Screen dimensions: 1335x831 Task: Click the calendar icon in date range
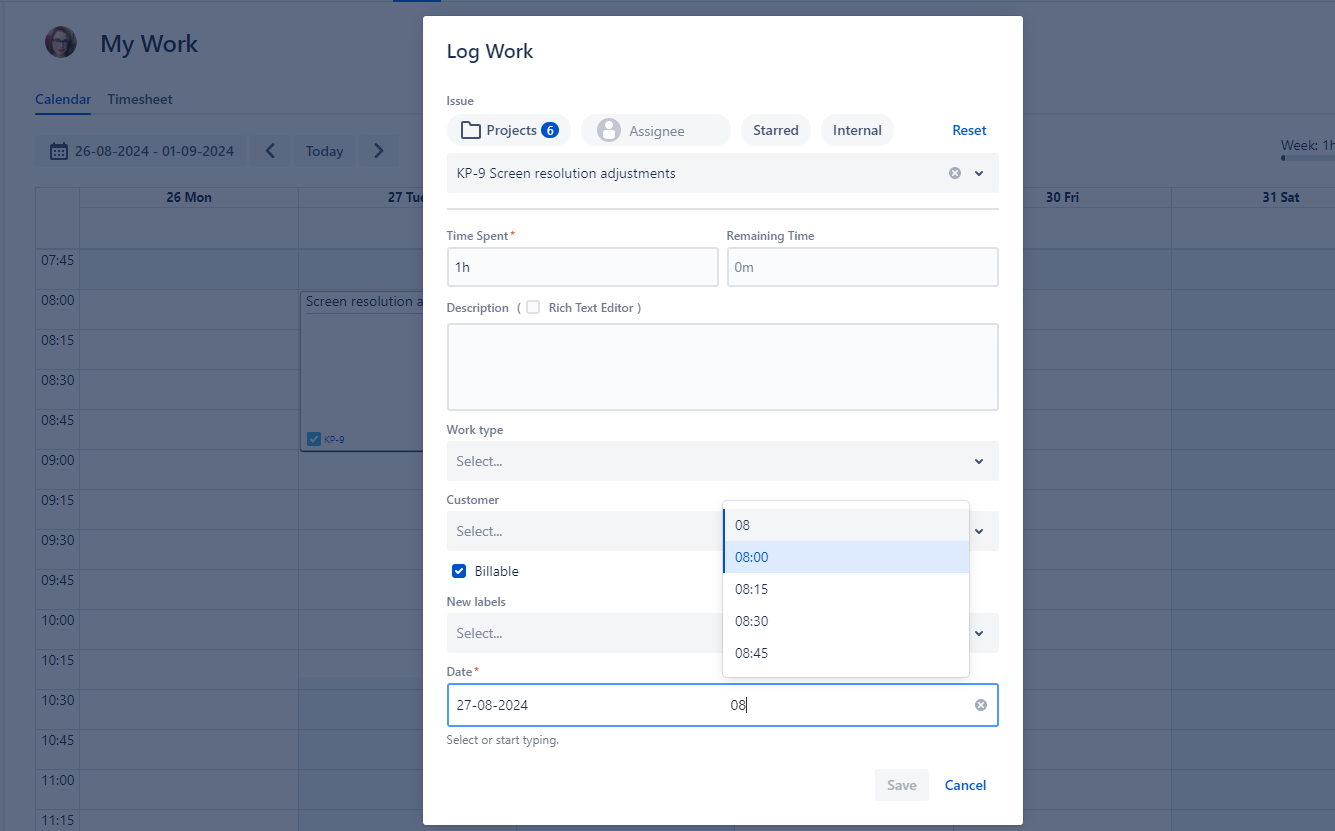pos(59,152)
